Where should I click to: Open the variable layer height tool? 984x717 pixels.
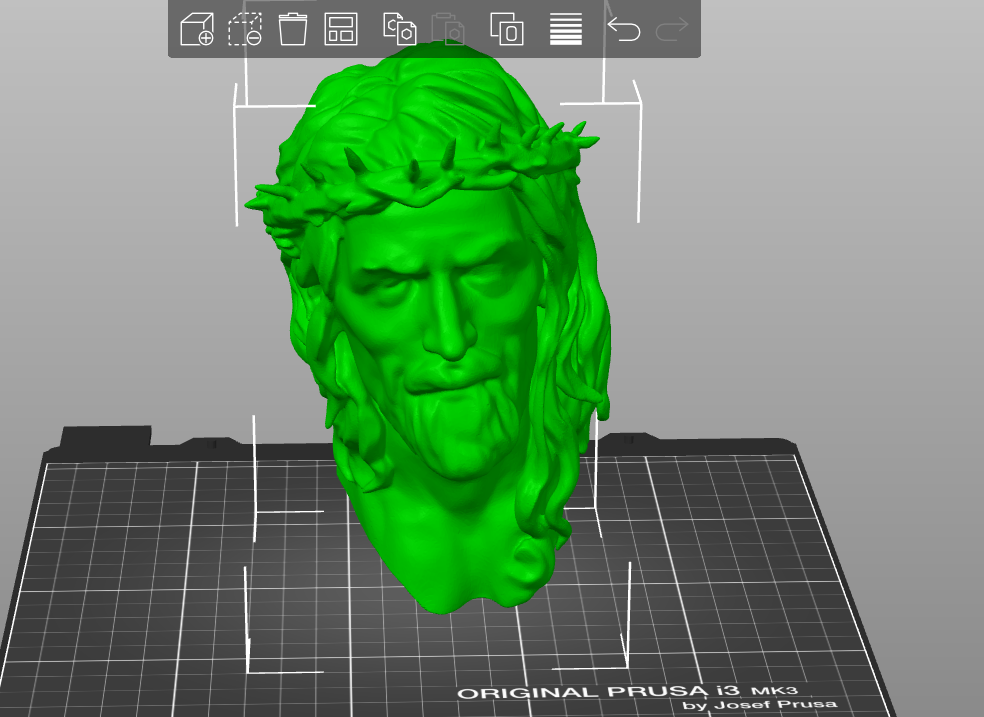click(x=566, y=29)
